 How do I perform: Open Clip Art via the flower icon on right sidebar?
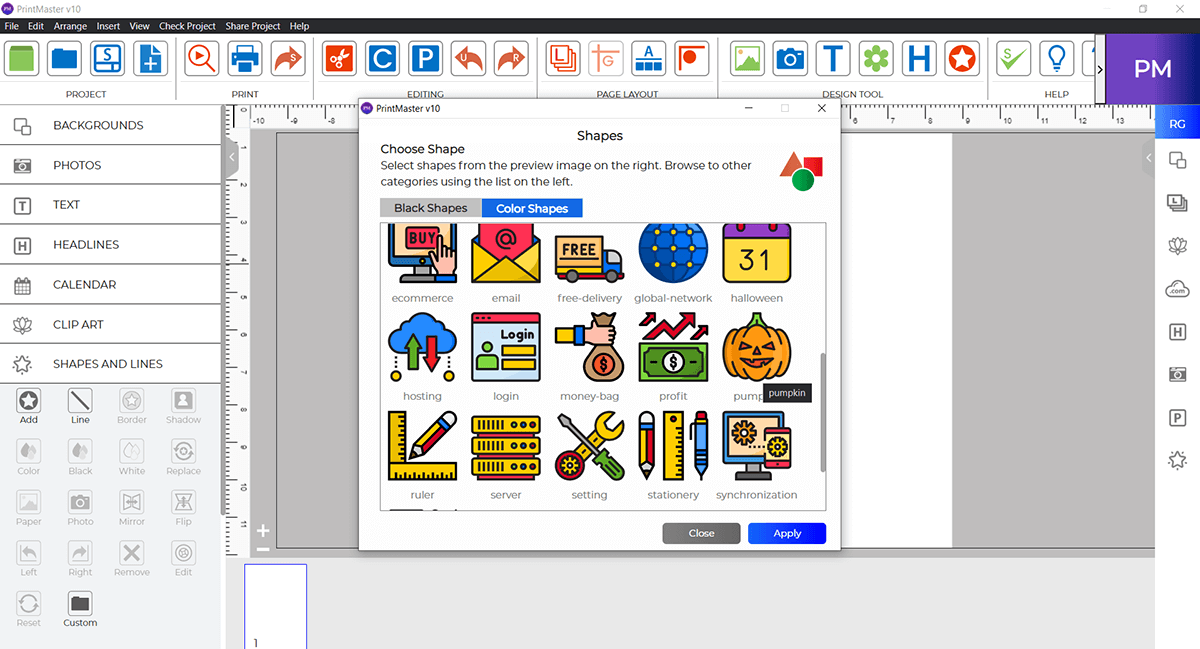point(1177,245)
